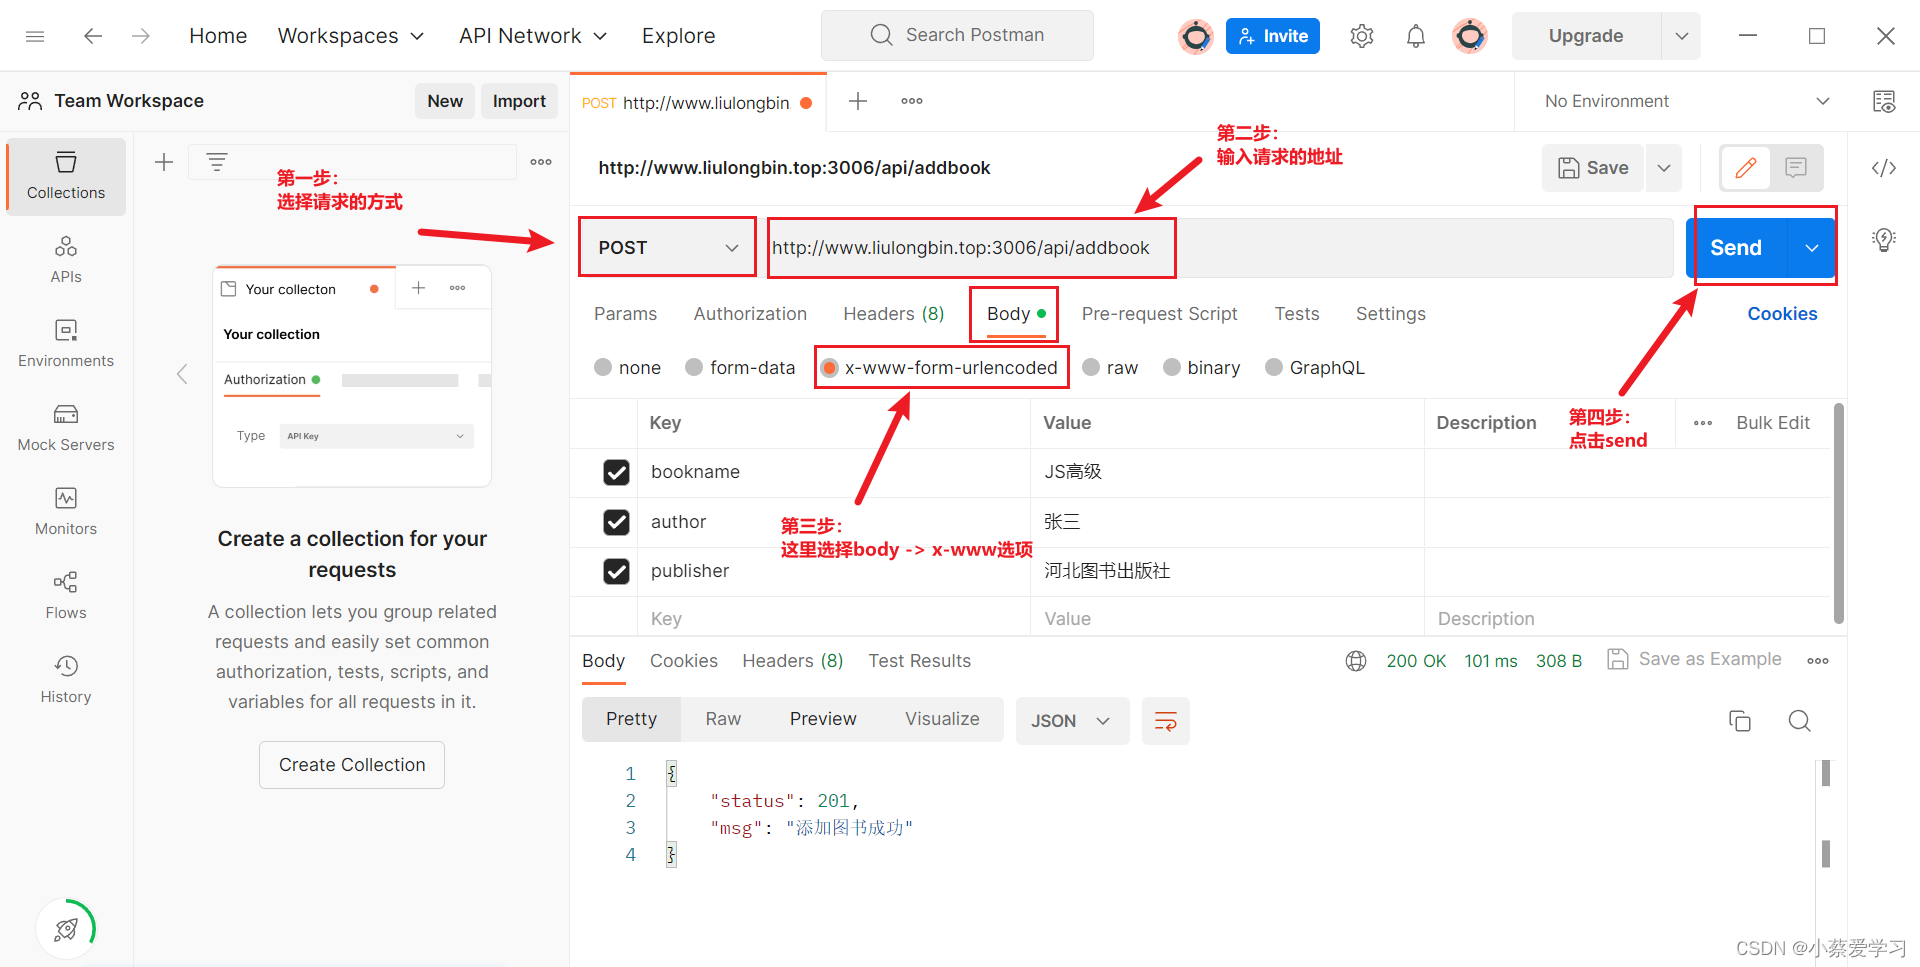Open the Send options dropdown arrow
1920x967 pixels.
tap(1812, 248)
